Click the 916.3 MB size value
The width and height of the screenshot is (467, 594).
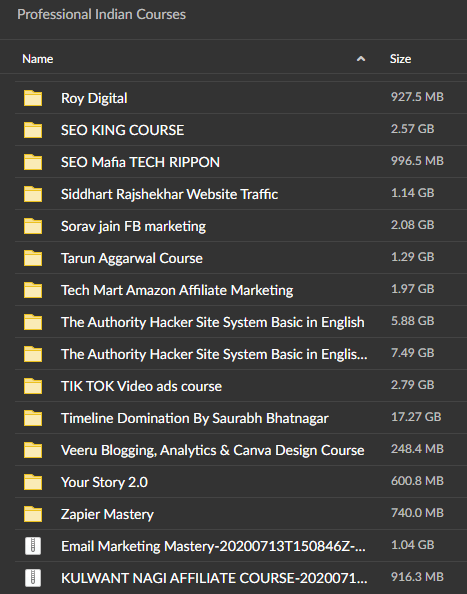pos(417,577)
